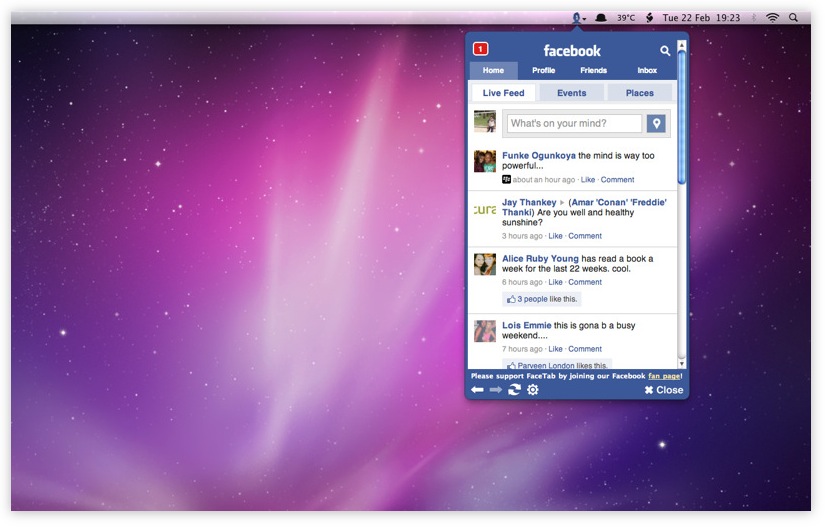Comment on Funke Ogunkoya's post

617,180
